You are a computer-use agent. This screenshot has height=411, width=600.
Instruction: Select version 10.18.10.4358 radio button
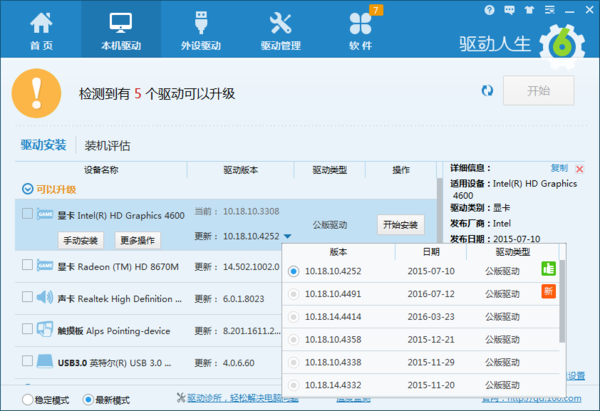pos(293,340)
